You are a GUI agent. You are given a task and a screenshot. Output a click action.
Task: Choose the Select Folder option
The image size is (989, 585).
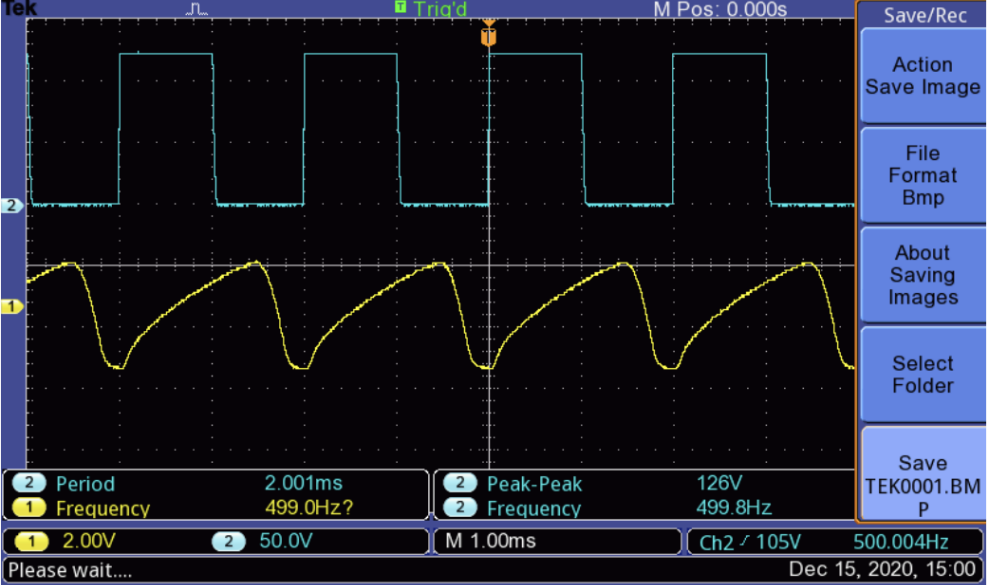coord(922,375)
